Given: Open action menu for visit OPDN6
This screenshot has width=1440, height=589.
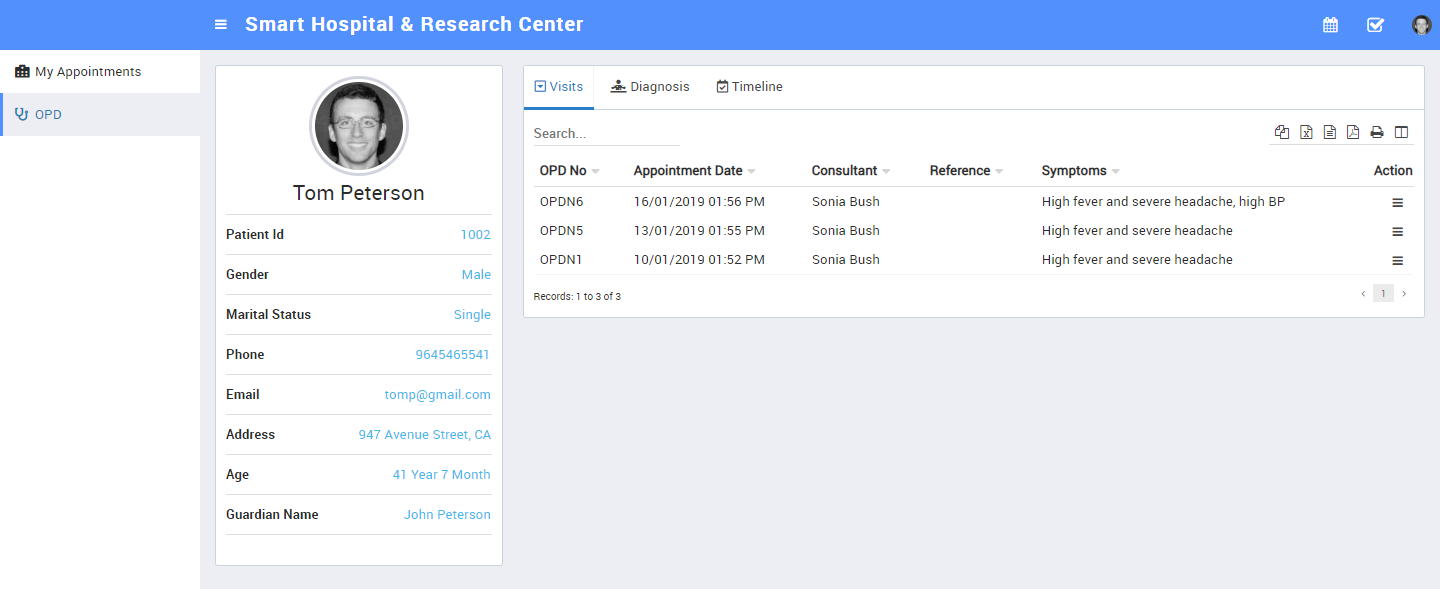Looking at the screenshot, I should (1397, 203).
